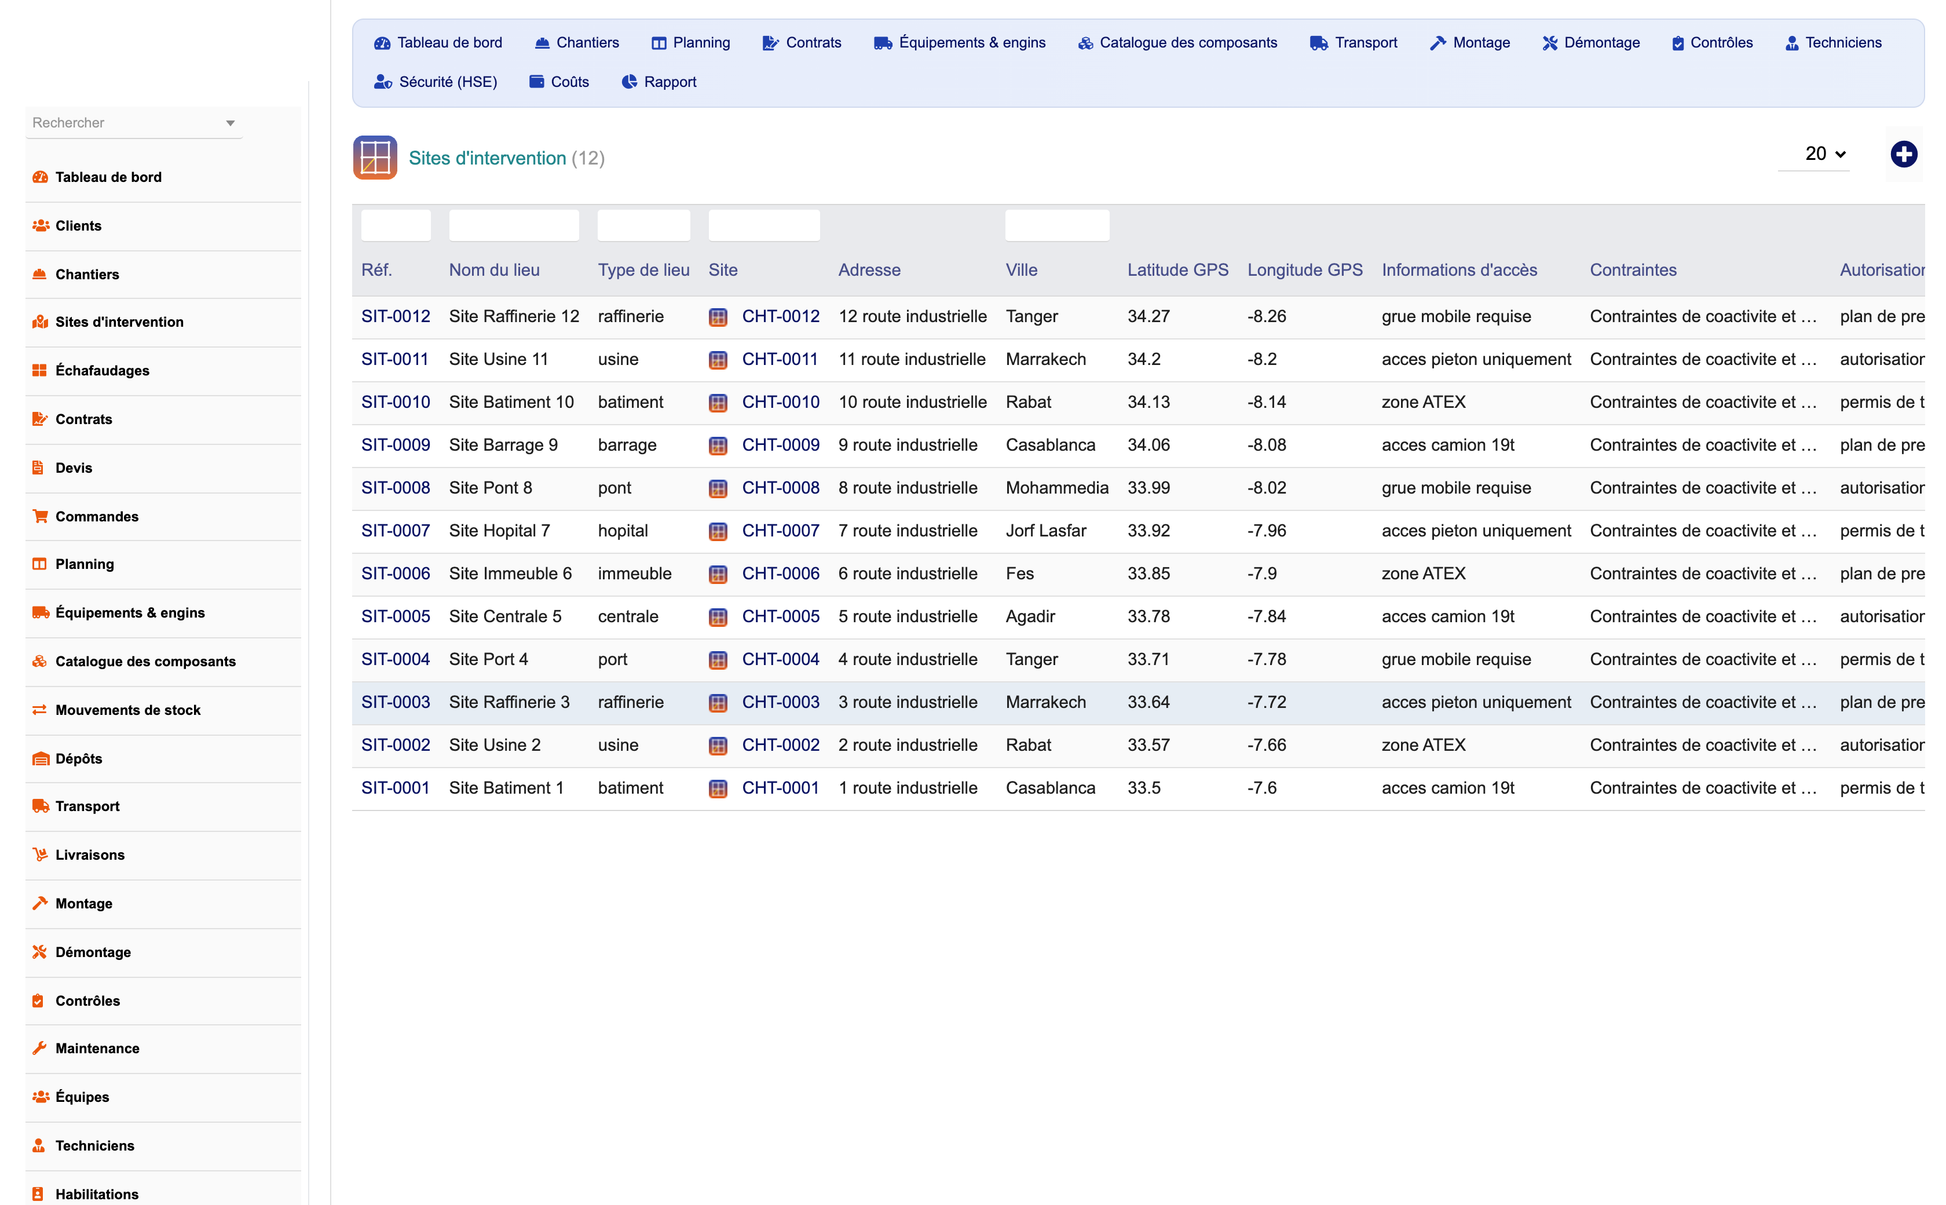Click the Site column filter field
This screenshot has width=1946, height=1205.
pos(764,225)
